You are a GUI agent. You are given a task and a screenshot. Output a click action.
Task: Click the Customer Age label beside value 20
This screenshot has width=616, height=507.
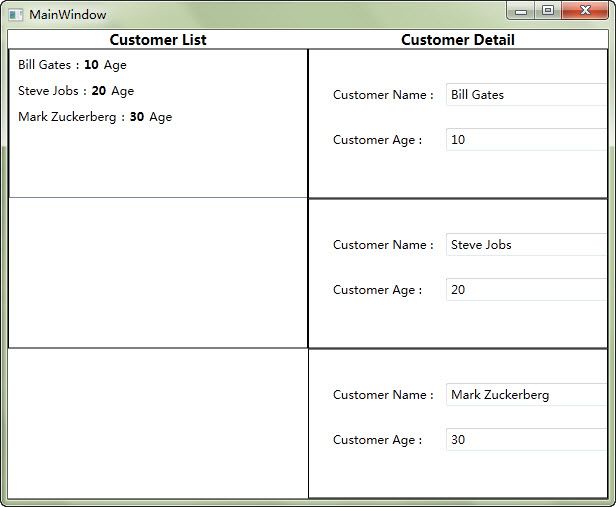point(378,290)
